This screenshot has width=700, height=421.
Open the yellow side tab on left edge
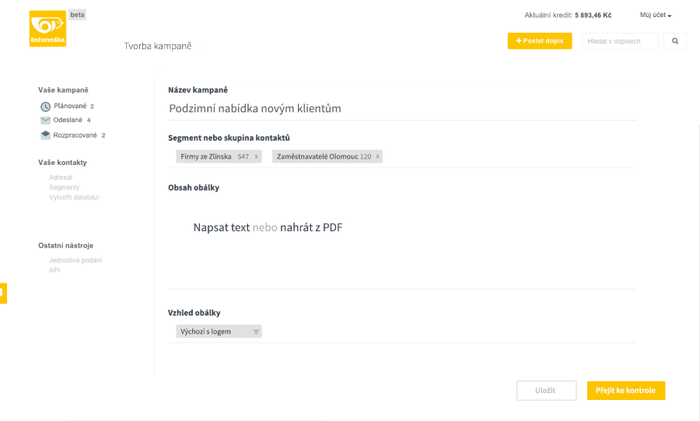point(3,293)
